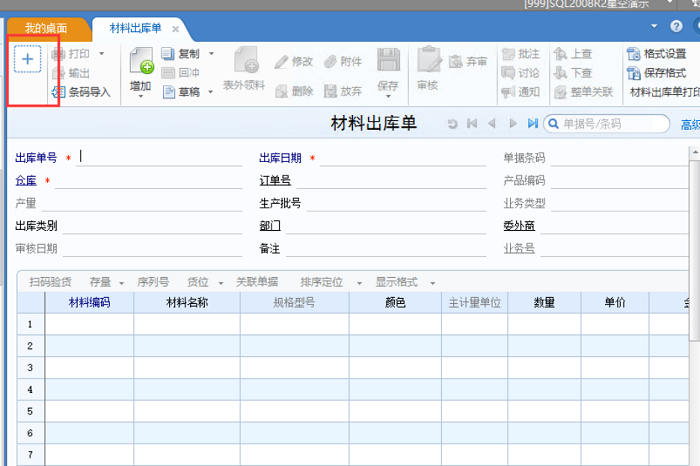The width and height of the screenshot is (700, 466).
Task: Close the 材料出库单 tab
Action: pyautogui.click(x=175, y=29)
